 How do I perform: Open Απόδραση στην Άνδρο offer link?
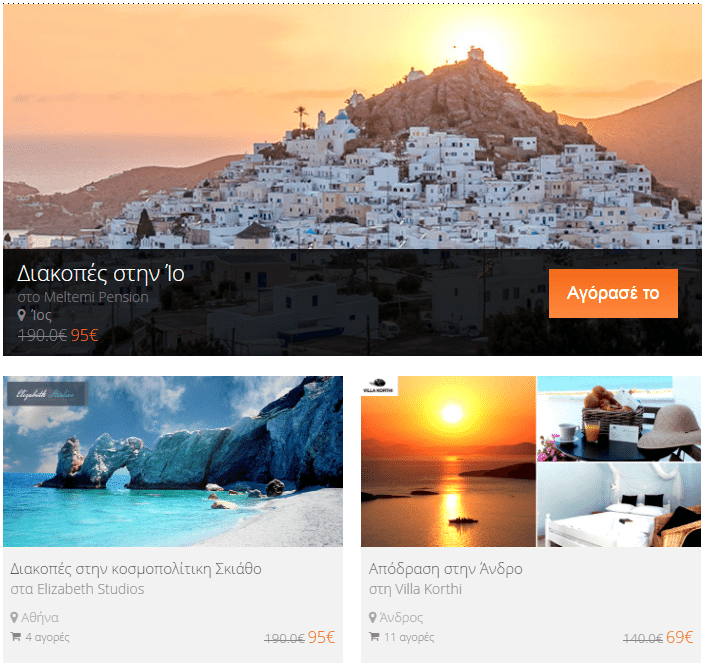pos(445,569)
